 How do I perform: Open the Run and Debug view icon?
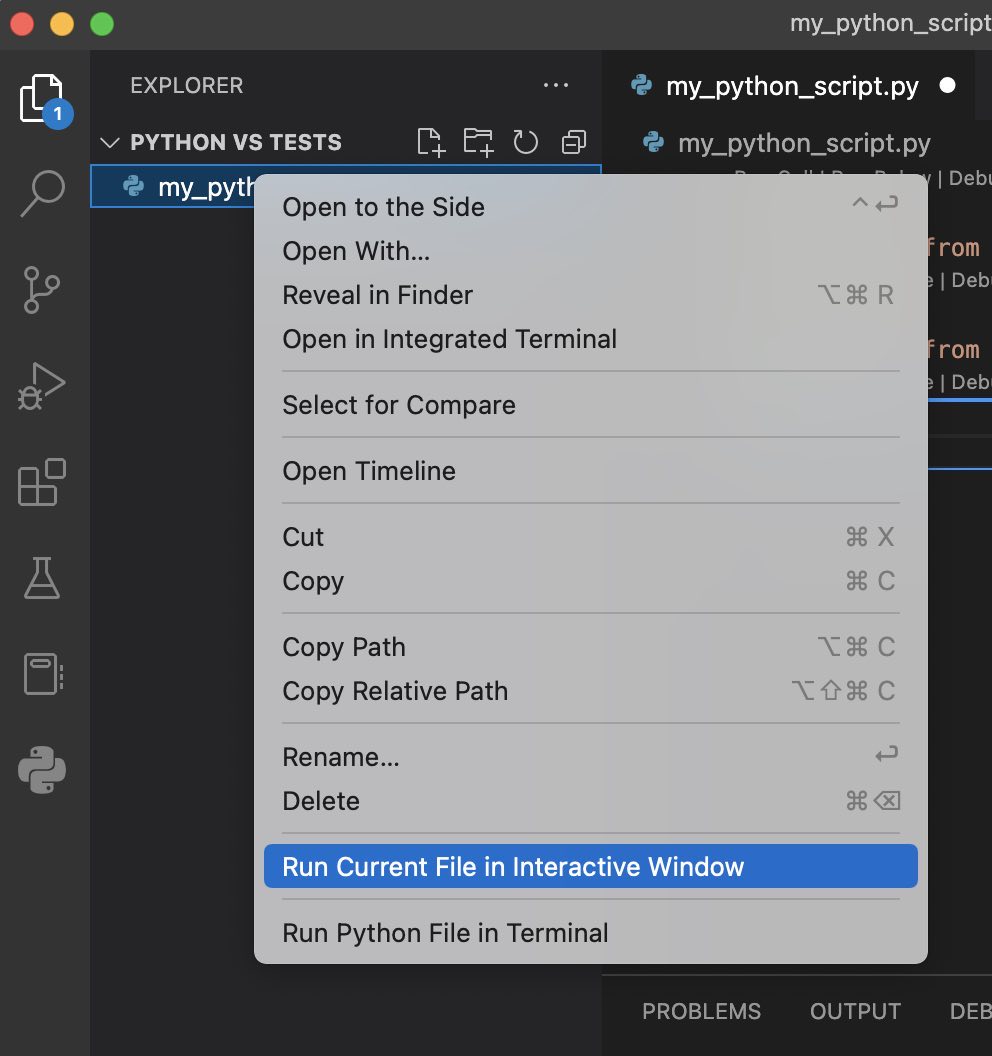click(42, 386)
